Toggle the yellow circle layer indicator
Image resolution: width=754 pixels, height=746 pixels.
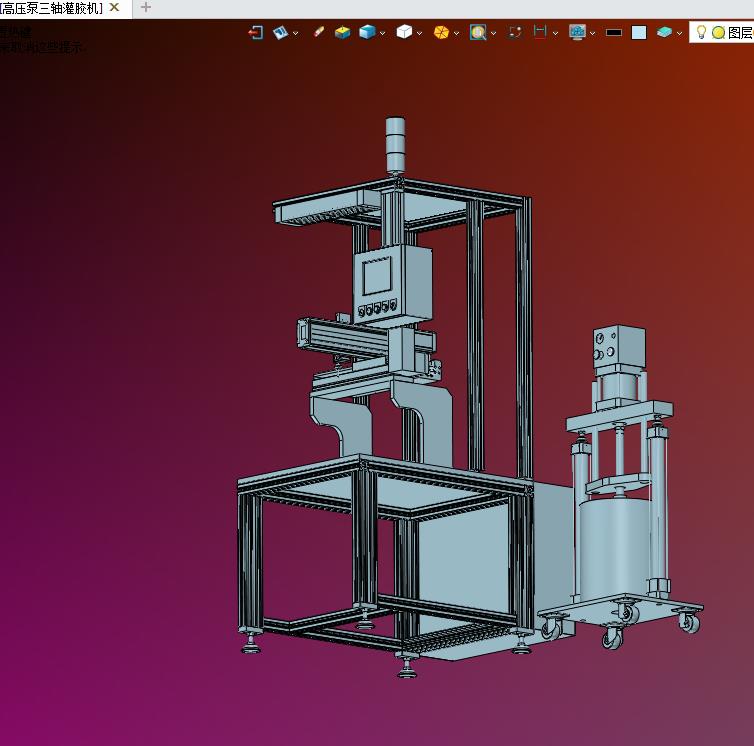pyautogui.click(x=718, y=32)
